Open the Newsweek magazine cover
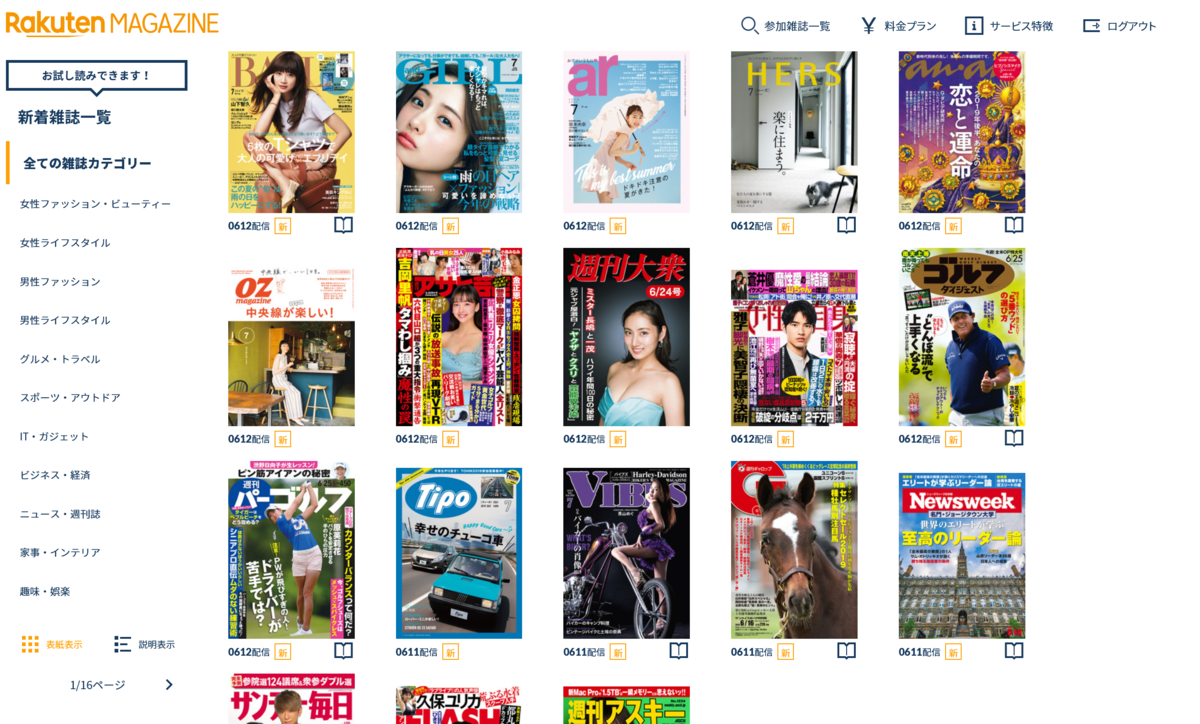The width and height of the screenshot is (1200, 724). point(962,556)
